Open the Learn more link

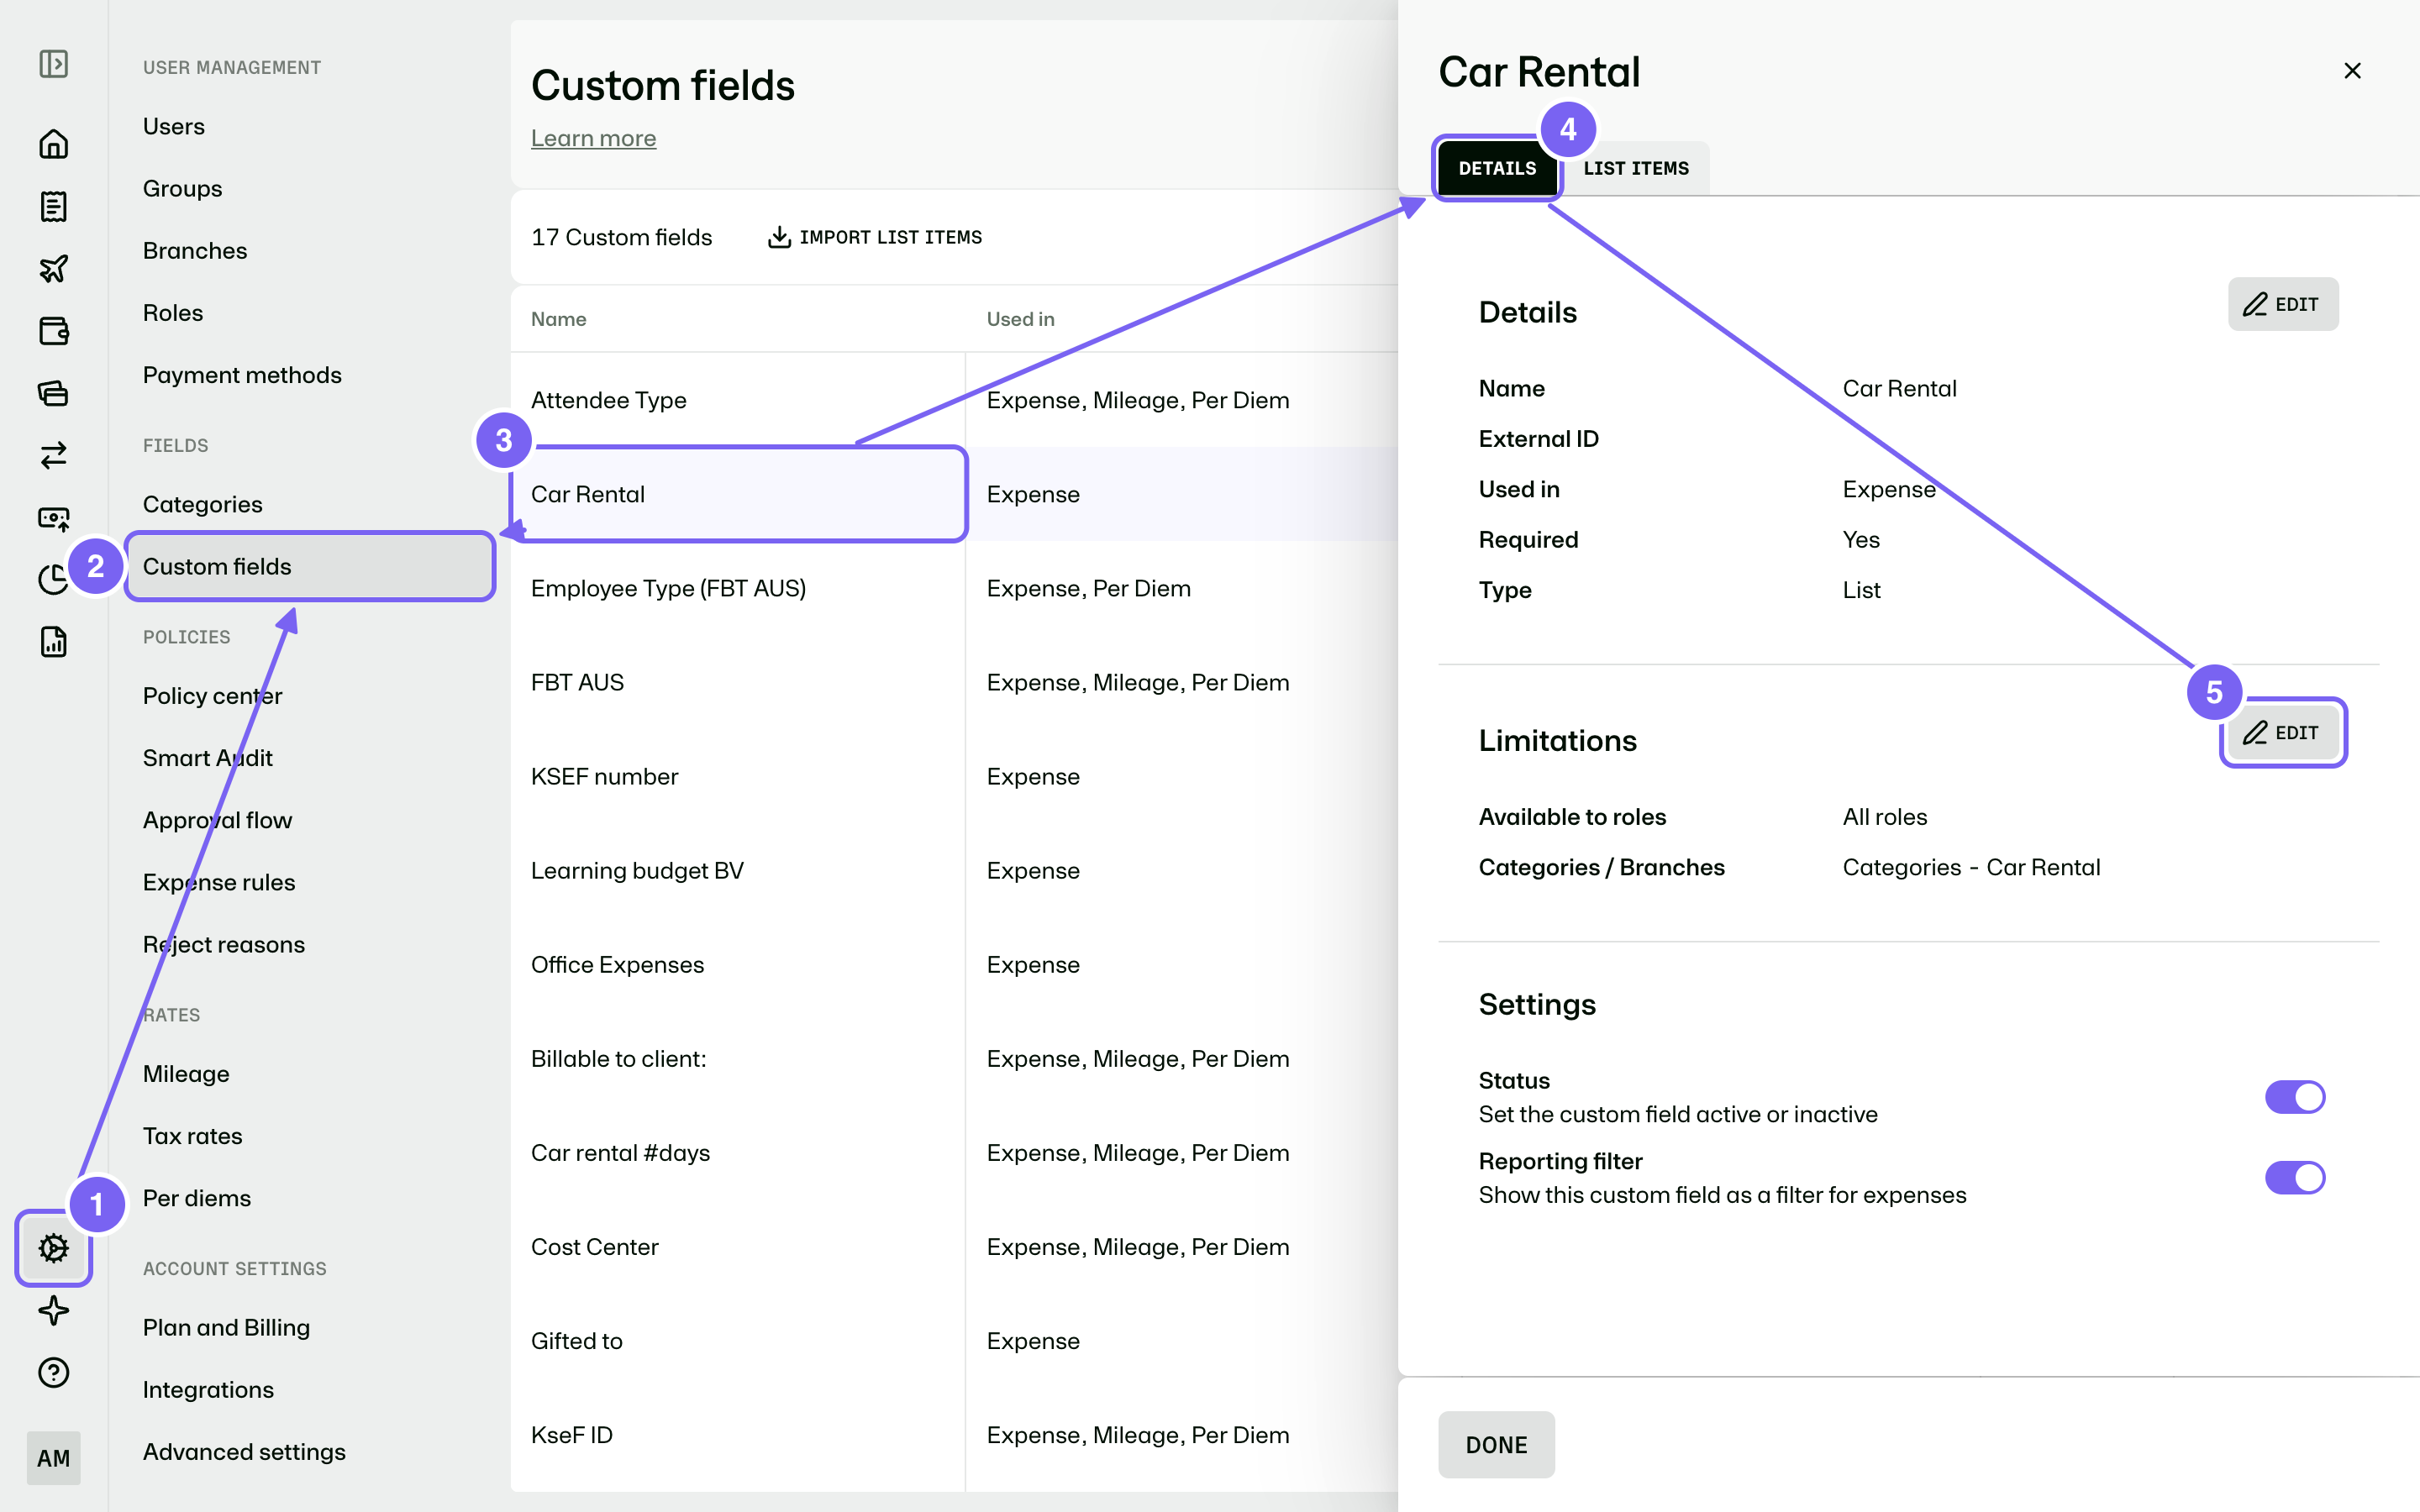(593, 138)
